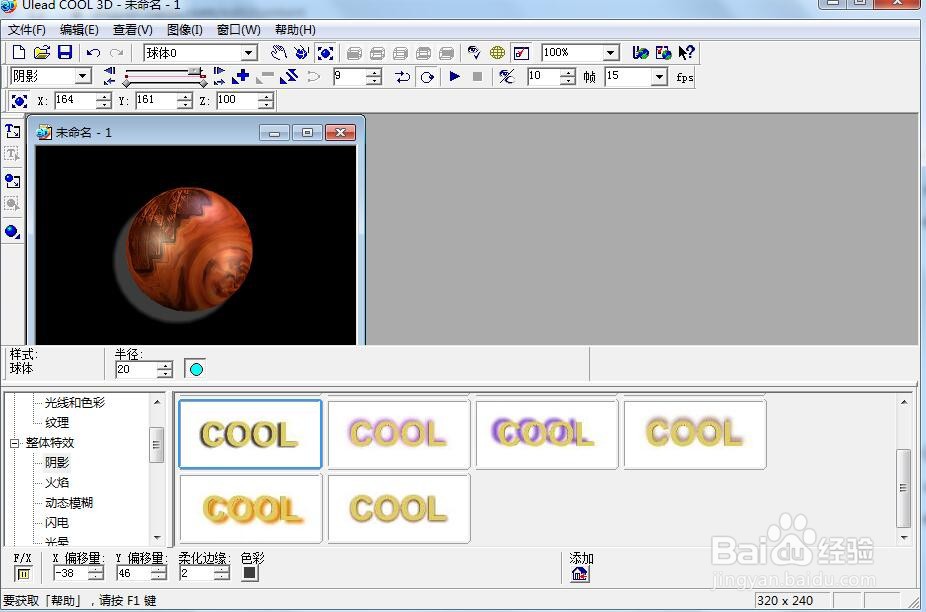Open the fps value dropdown
This screenshot has height=612, width=926.
pos(659,76)
